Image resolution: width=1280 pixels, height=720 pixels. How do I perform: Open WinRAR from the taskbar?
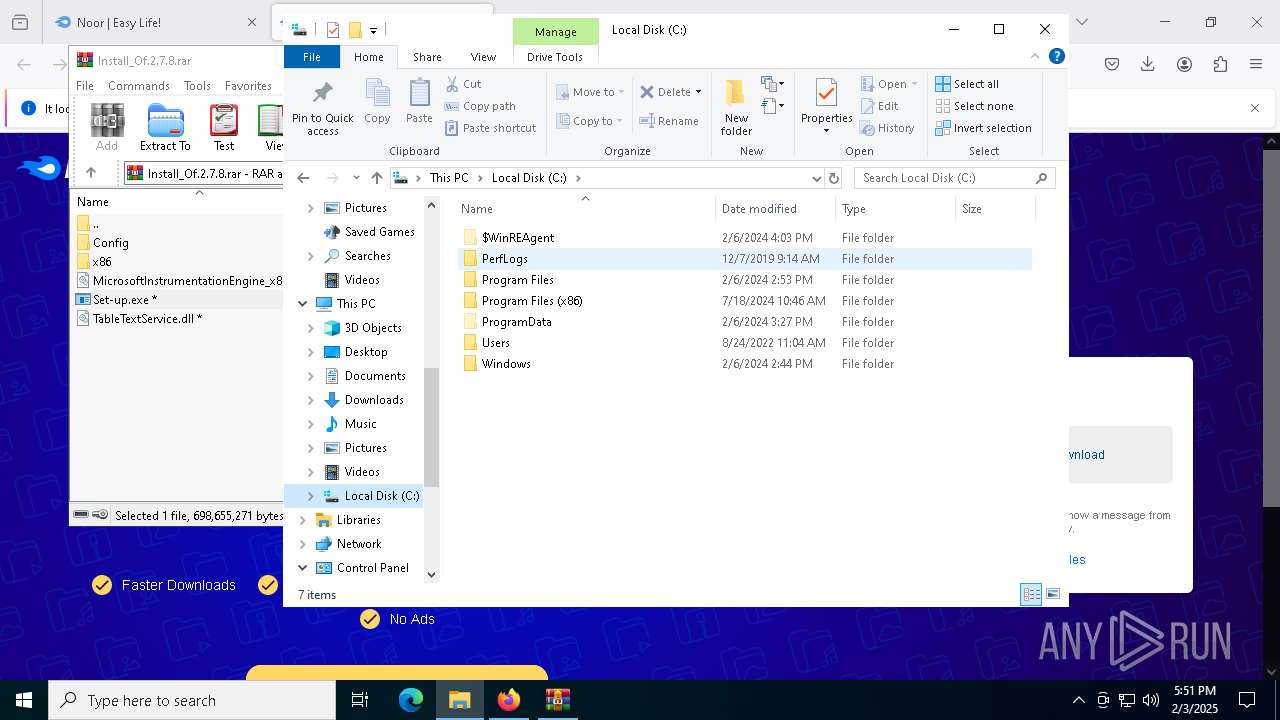(x=557, y=700)
